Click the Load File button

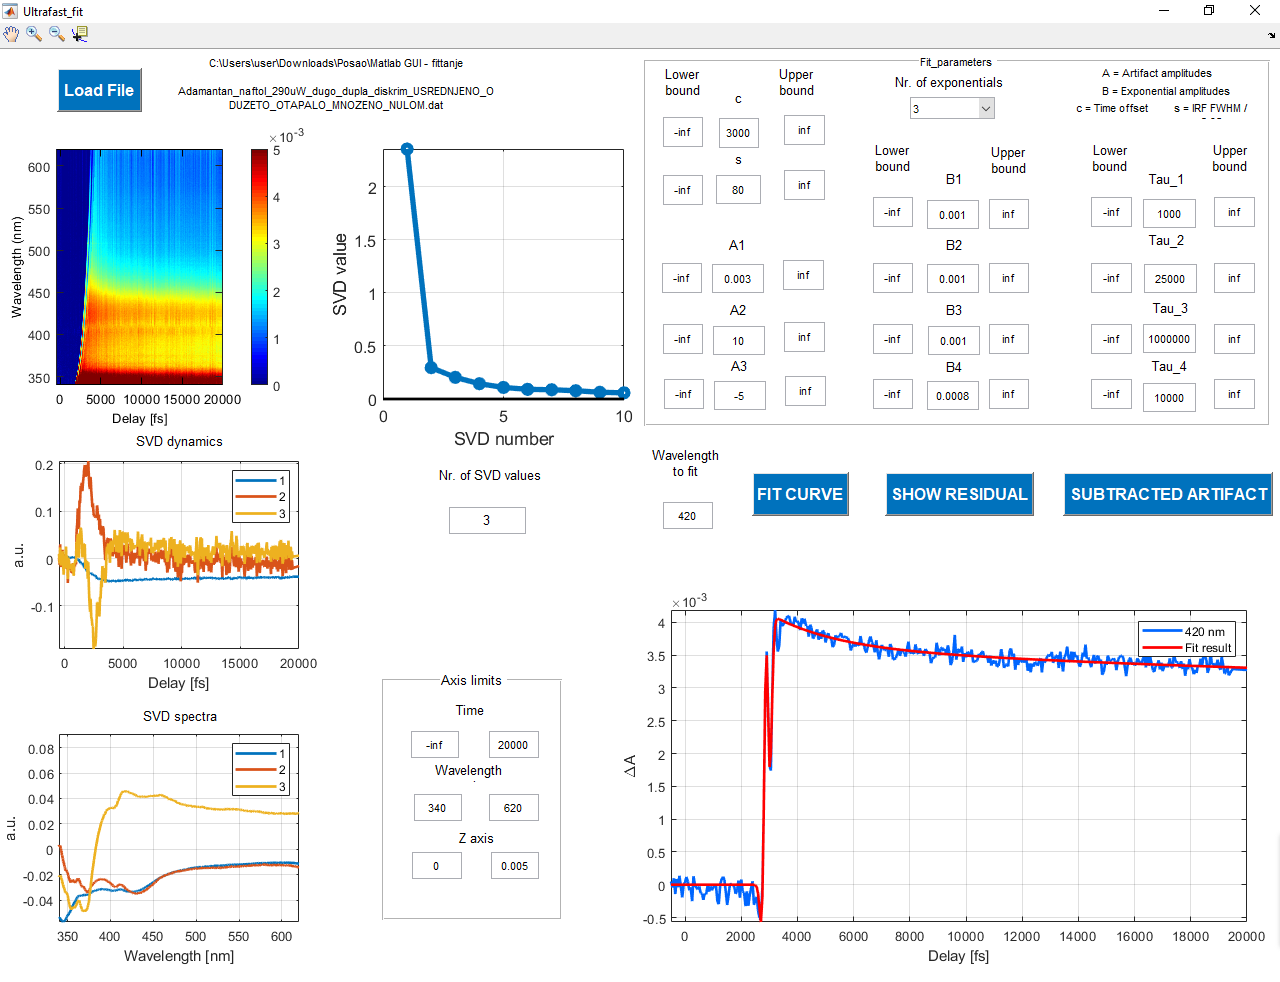pos(99,90)
